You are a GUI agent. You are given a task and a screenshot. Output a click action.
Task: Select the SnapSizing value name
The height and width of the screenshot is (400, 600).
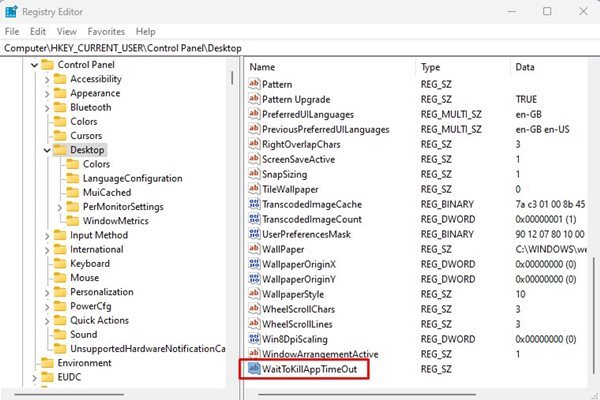point(284,175)
